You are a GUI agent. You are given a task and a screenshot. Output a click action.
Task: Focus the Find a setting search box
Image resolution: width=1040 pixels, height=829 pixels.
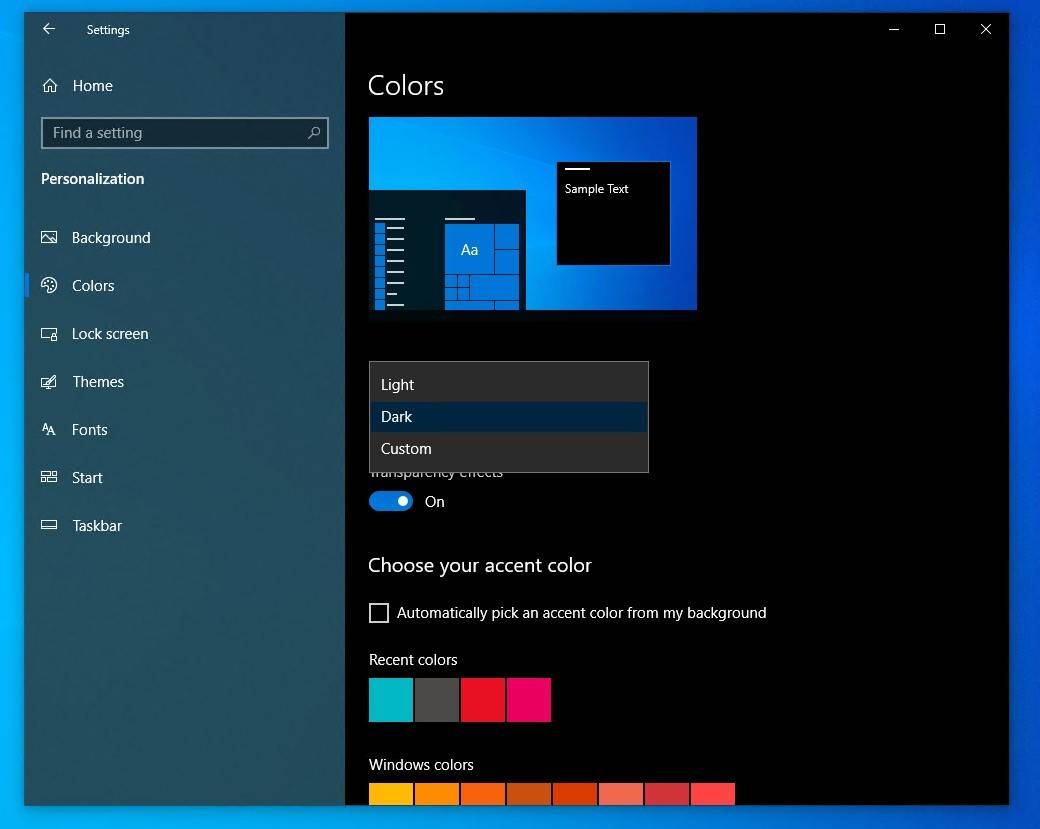pos(184,133)
